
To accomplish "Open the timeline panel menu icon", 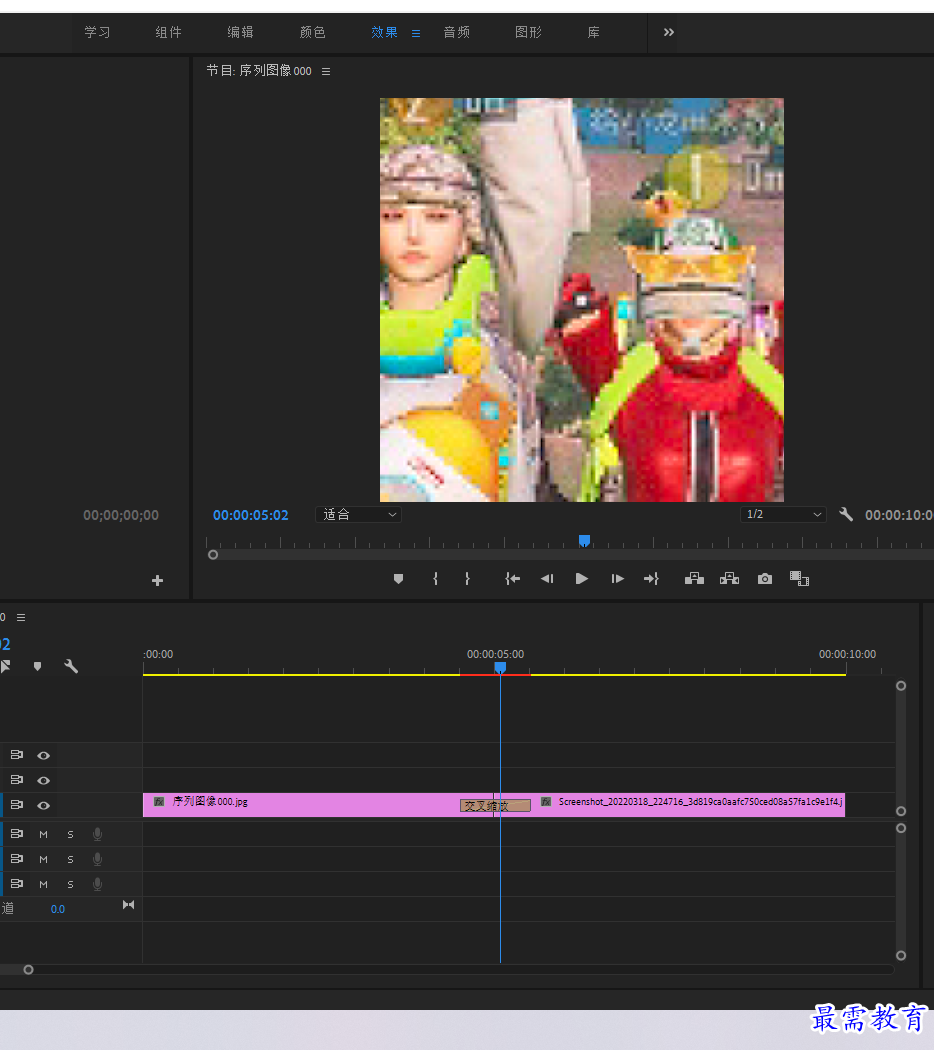I will pyautogui.click(x=21, y=617).
